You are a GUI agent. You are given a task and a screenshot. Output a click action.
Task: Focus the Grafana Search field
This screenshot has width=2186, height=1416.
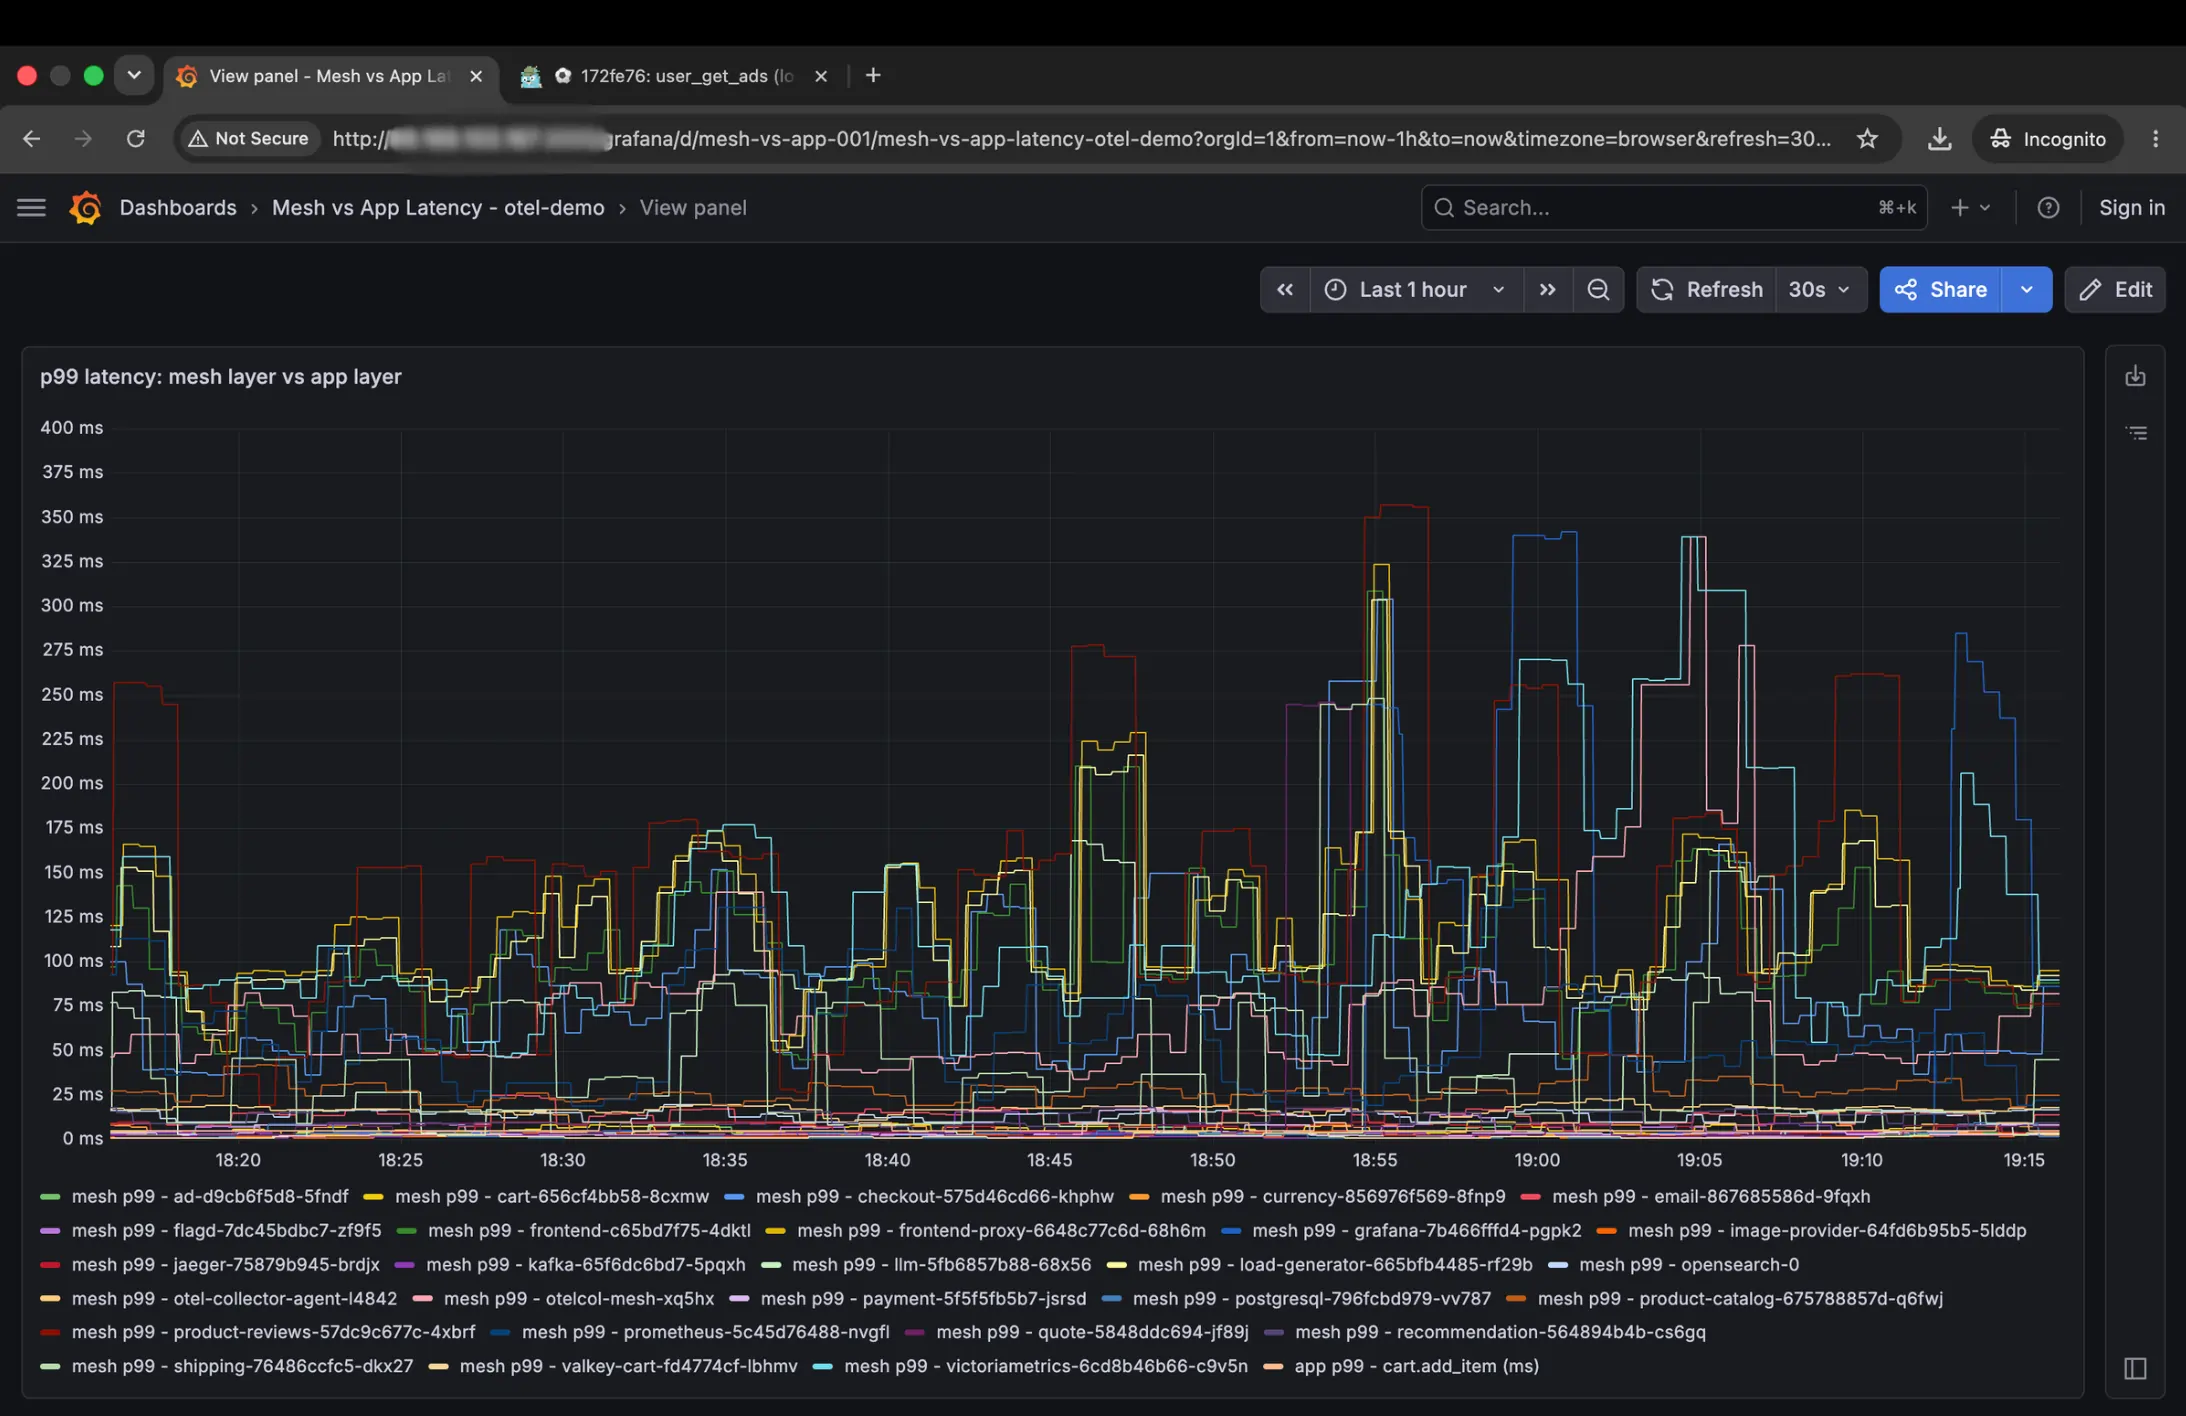(x=1673, y=208)
